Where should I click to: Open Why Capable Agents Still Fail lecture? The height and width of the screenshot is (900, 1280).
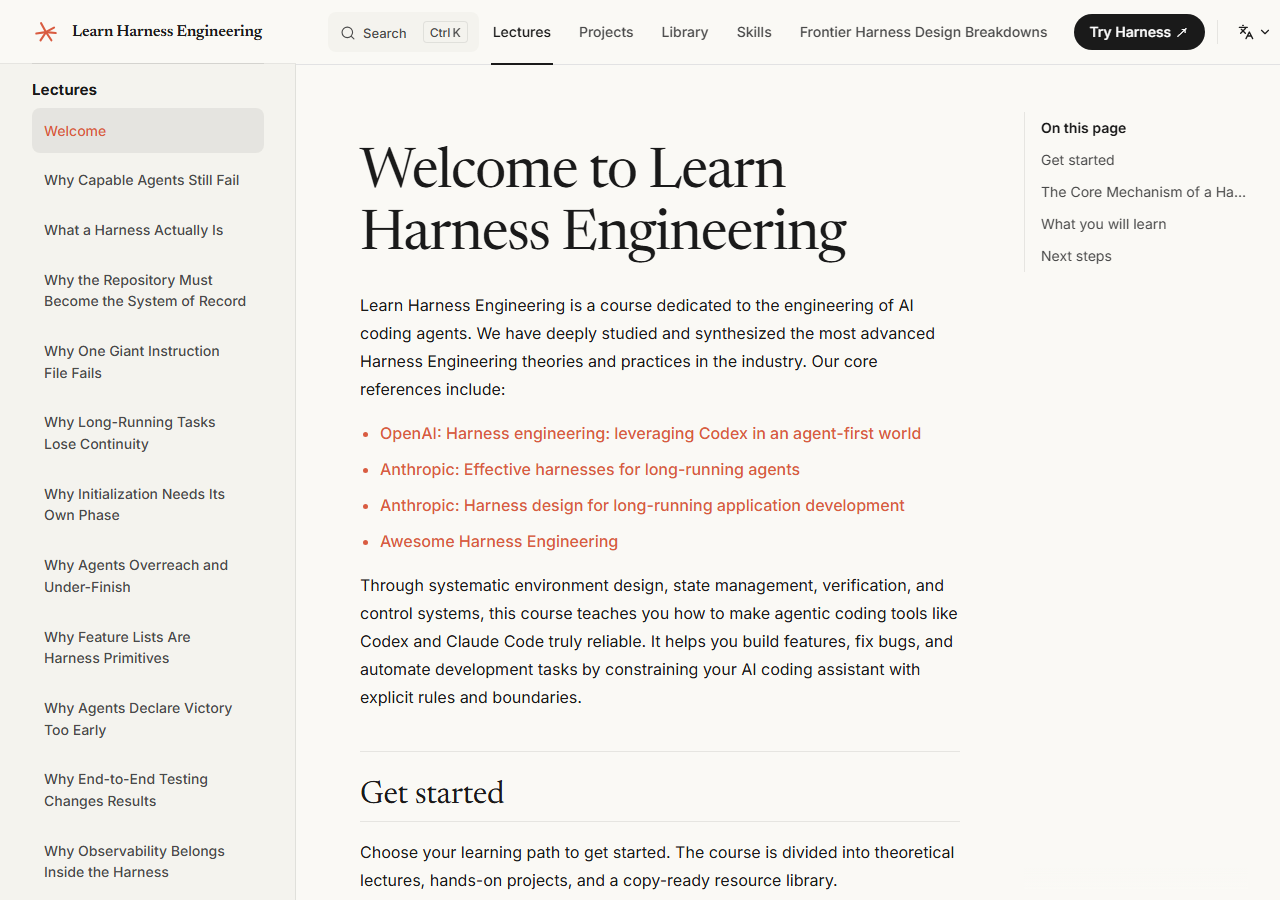tap(148, 180)
